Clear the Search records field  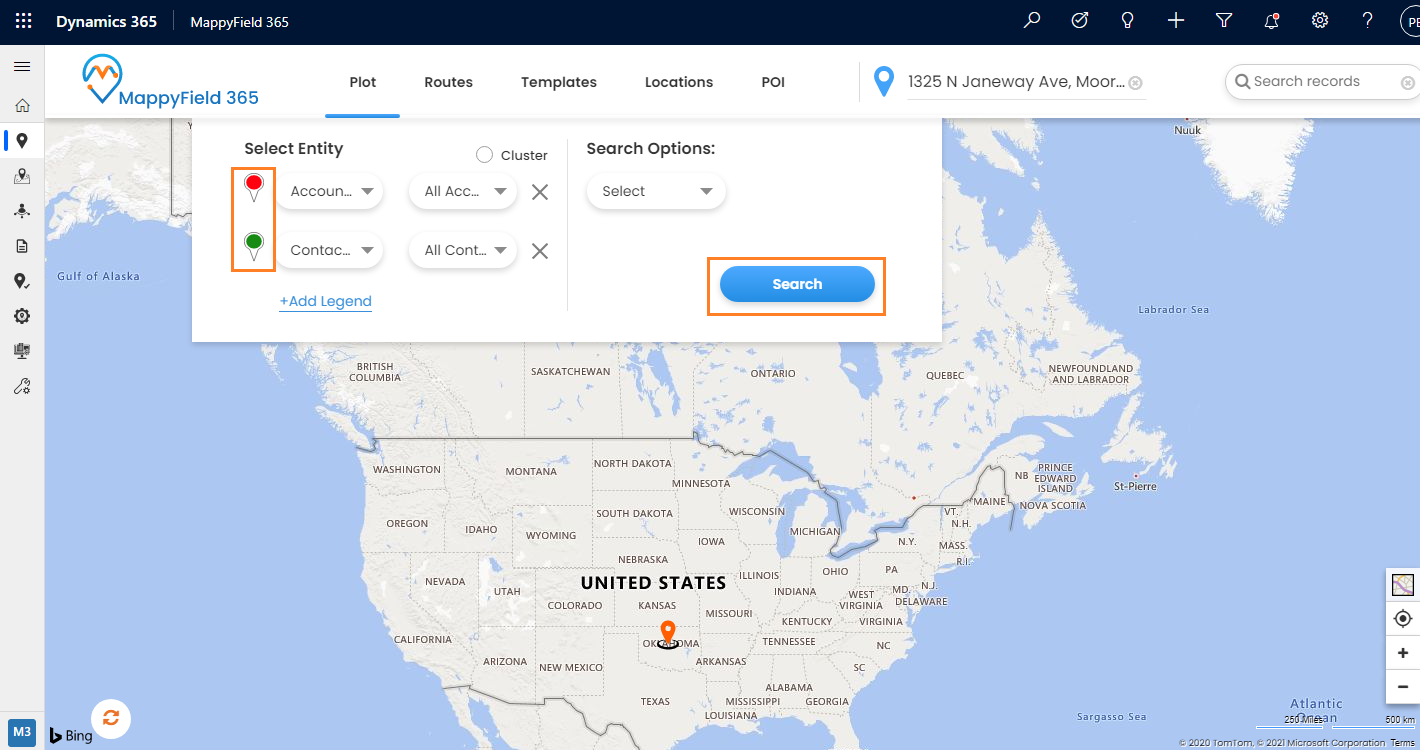point(1408,83)
